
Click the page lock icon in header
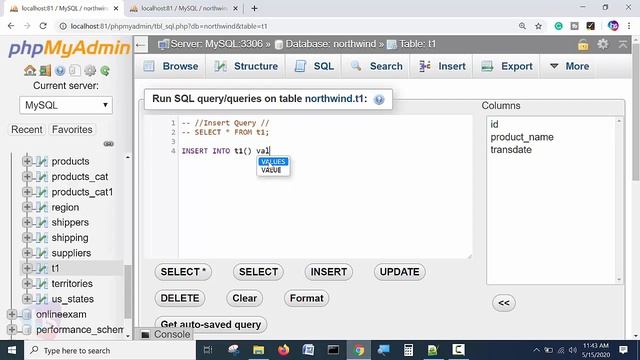583,44
